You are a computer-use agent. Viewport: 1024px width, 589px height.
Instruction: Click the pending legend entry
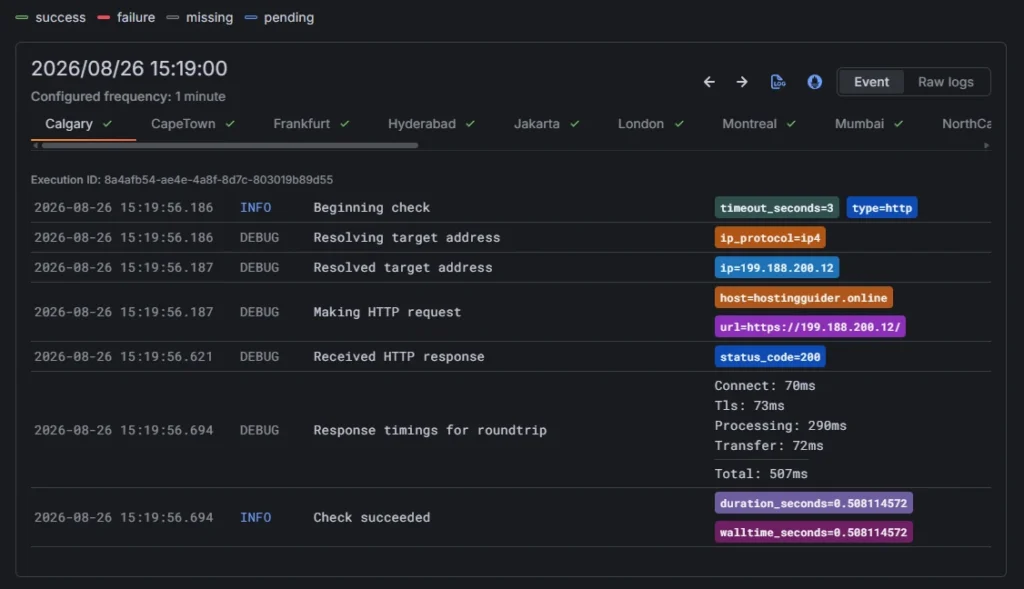tap(279, 18)
